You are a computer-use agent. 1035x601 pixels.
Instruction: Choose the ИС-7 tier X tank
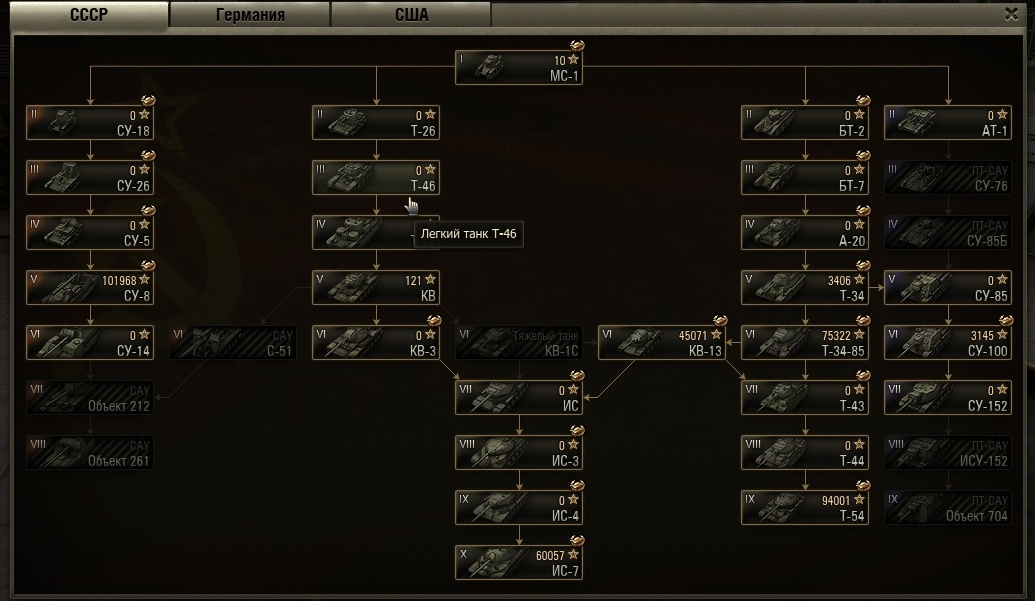[x=519, y=563]
